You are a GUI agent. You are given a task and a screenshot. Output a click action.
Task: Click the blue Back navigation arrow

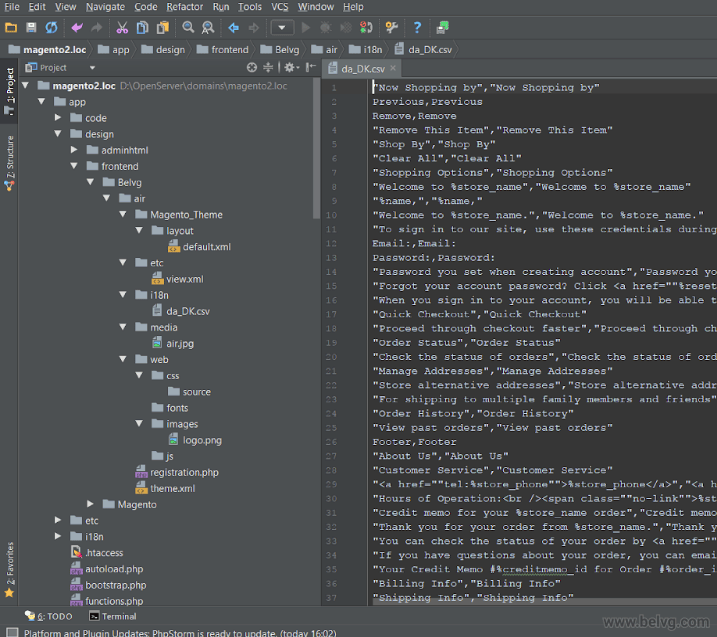pos(234,28)
